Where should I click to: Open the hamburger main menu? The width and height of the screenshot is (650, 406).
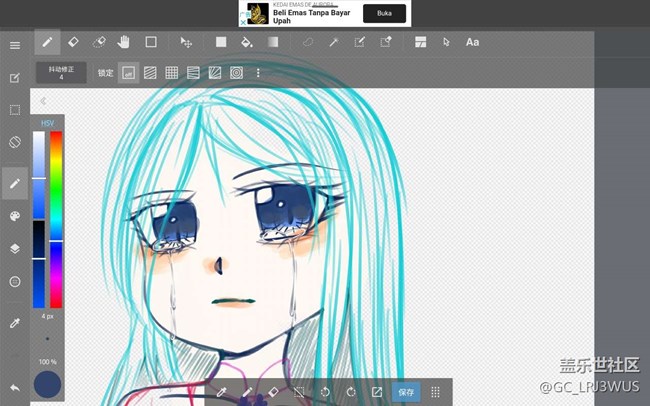(x=14, y=45)
